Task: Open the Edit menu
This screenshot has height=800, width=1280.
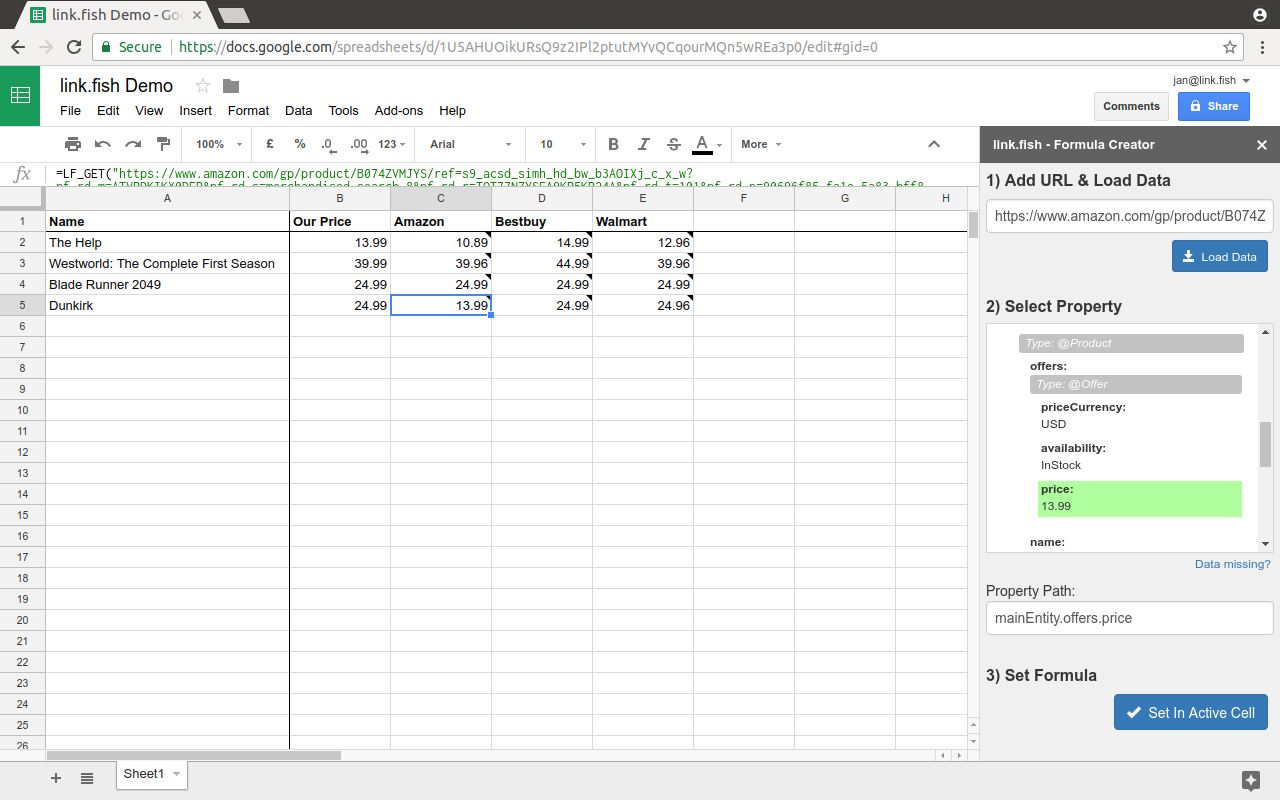Action: (108, 110)
